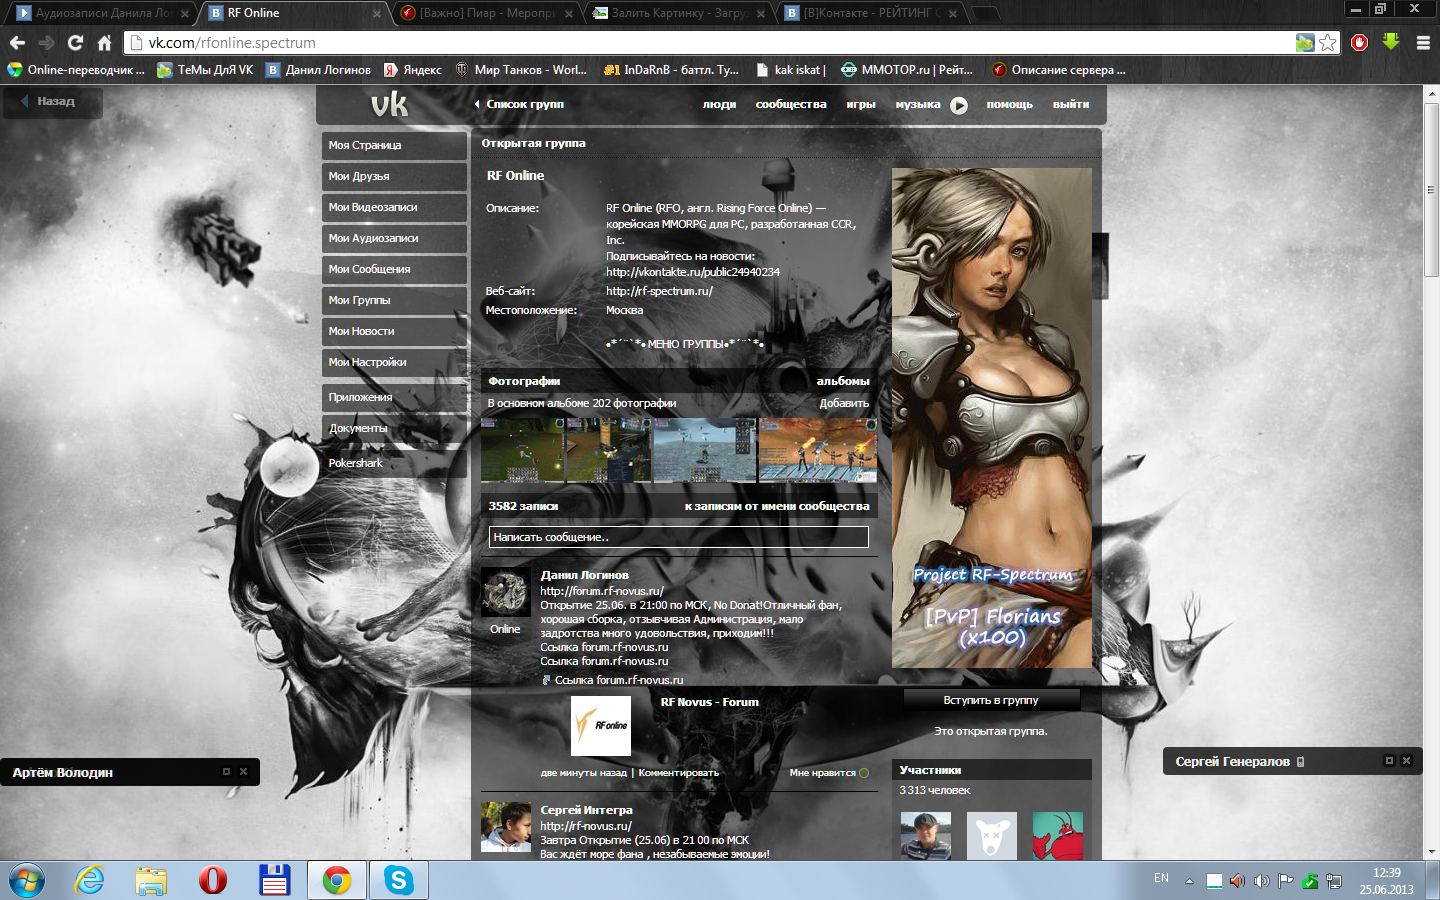Viewport: 1440px width, 900px height.
Task: Close the Сергей Генералов chat box
Action: (x=1406, y=761)
